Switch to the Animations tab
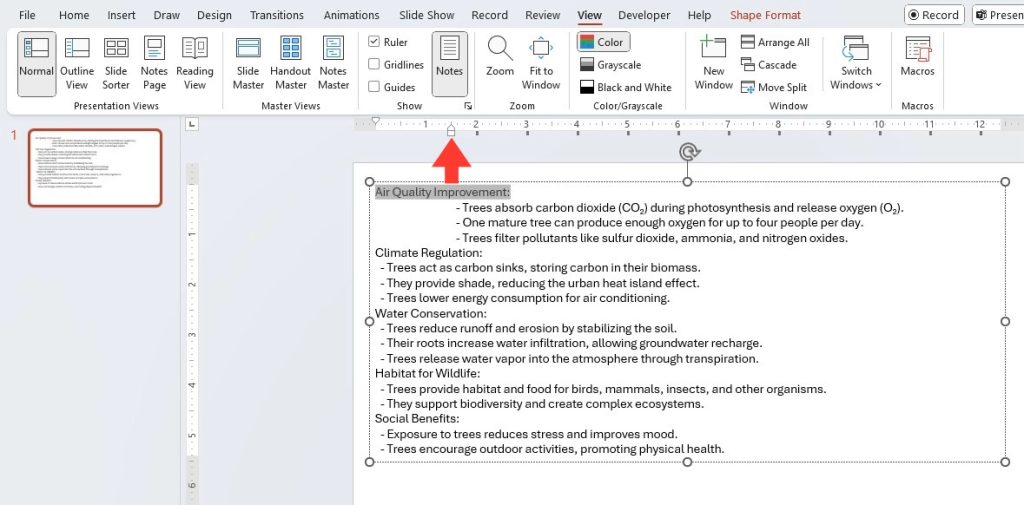1024x505 pixels. point(351,15)
